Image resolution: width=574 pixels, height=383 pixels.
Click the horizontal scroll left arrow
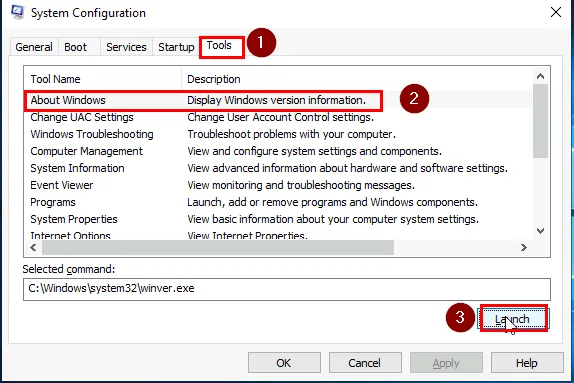33,248
